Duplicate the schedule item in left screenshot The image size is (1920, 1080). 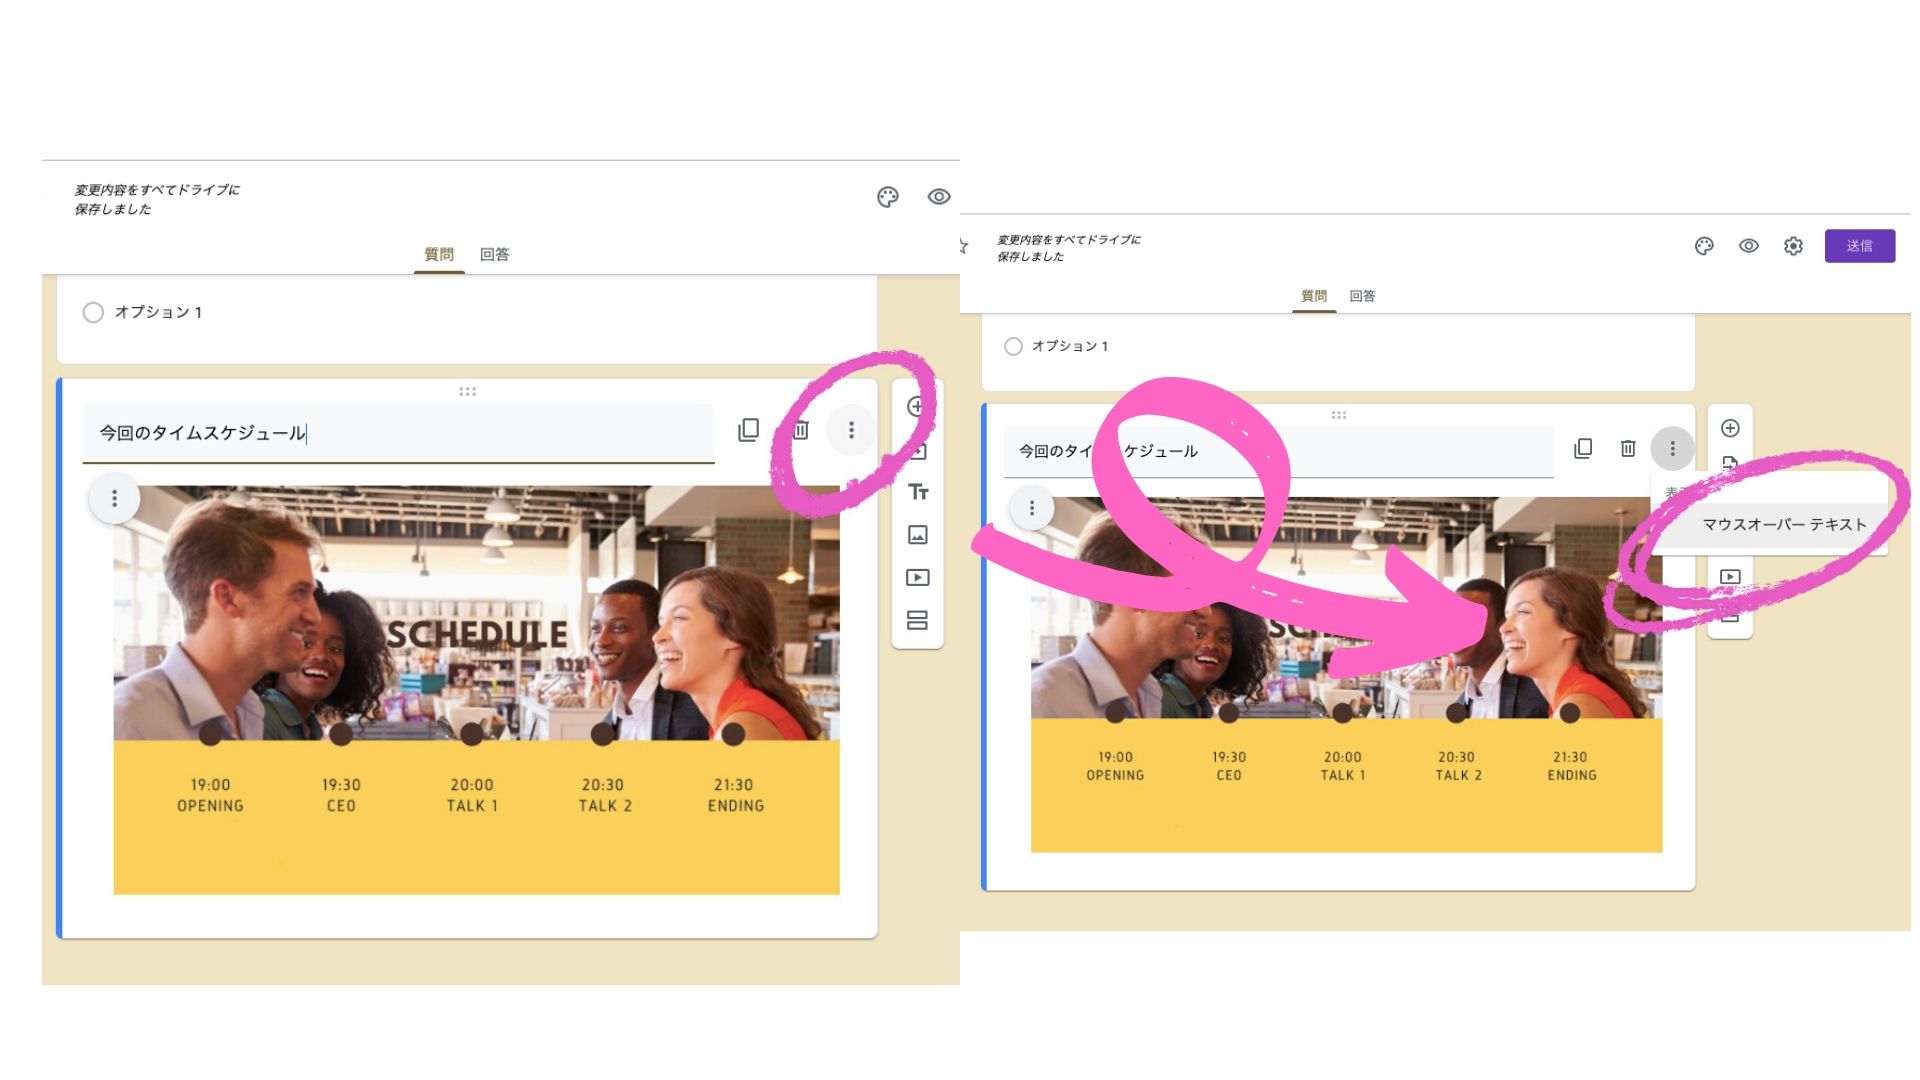748,430
